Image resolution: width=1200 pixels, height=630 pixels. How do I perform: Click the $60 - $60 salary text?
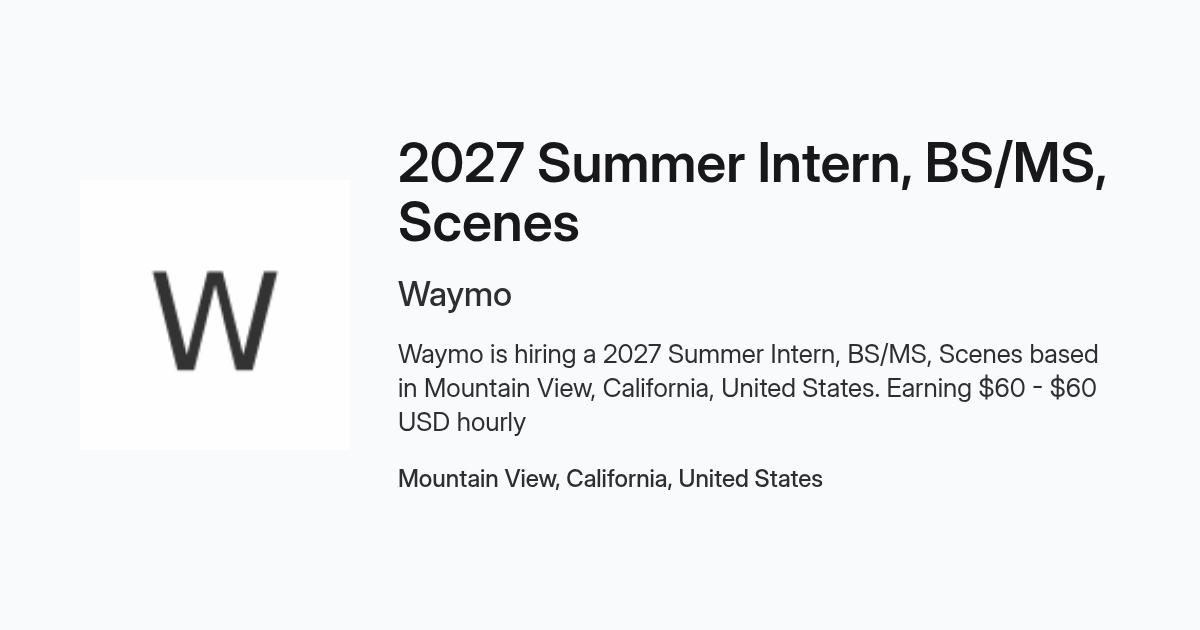point(1036,388)
